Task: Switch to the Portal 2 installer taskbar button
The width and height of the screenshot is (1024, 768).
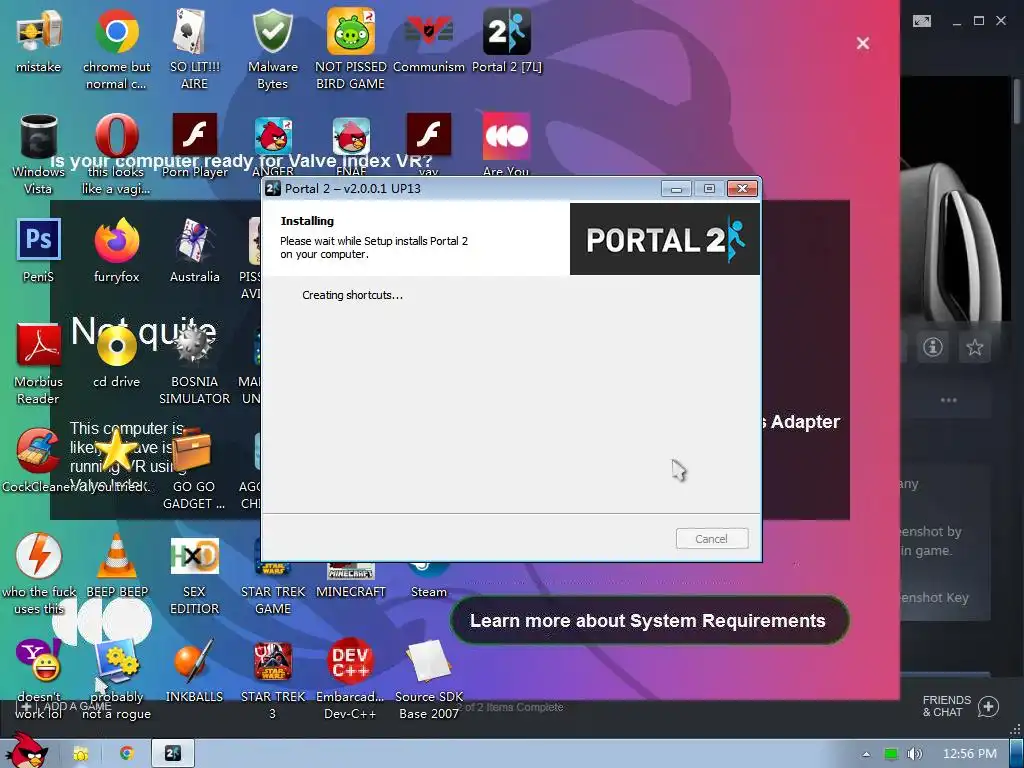Action: point(172,754)
